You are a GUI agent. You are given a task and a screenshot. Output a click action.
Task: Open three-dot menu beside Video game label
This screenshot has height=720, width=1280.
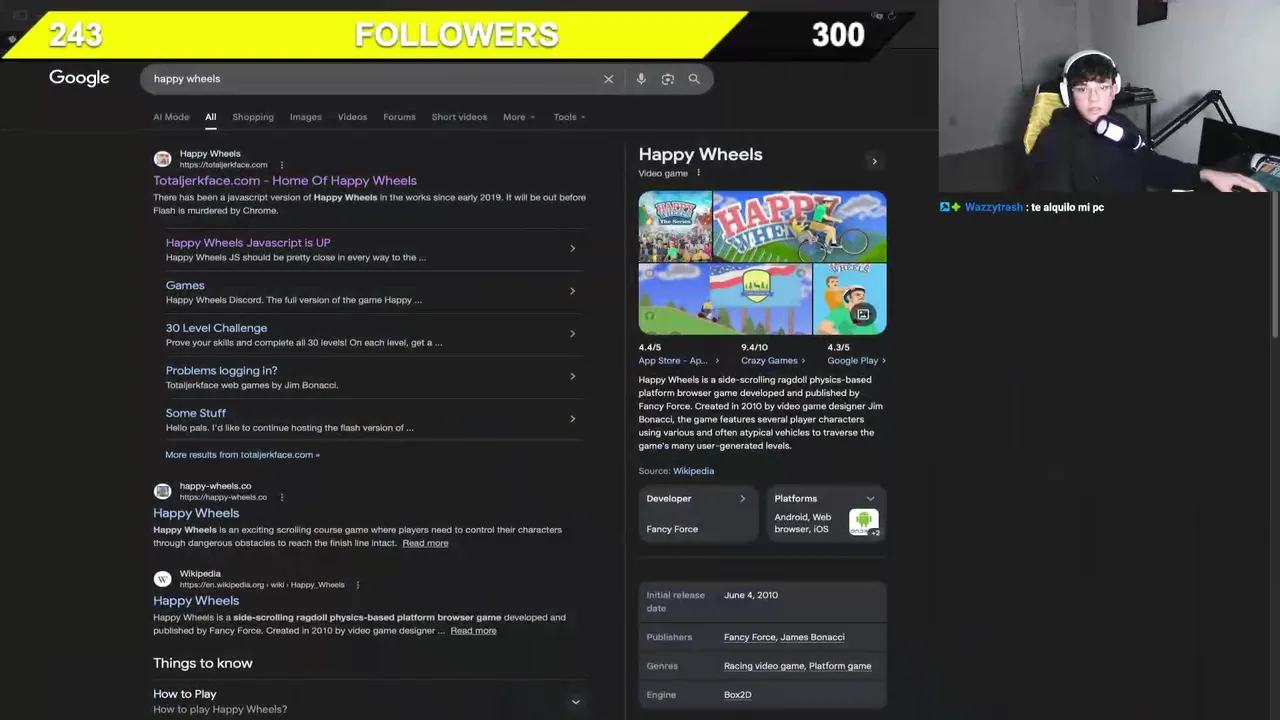pyautogui.click(x=698, y=173)
